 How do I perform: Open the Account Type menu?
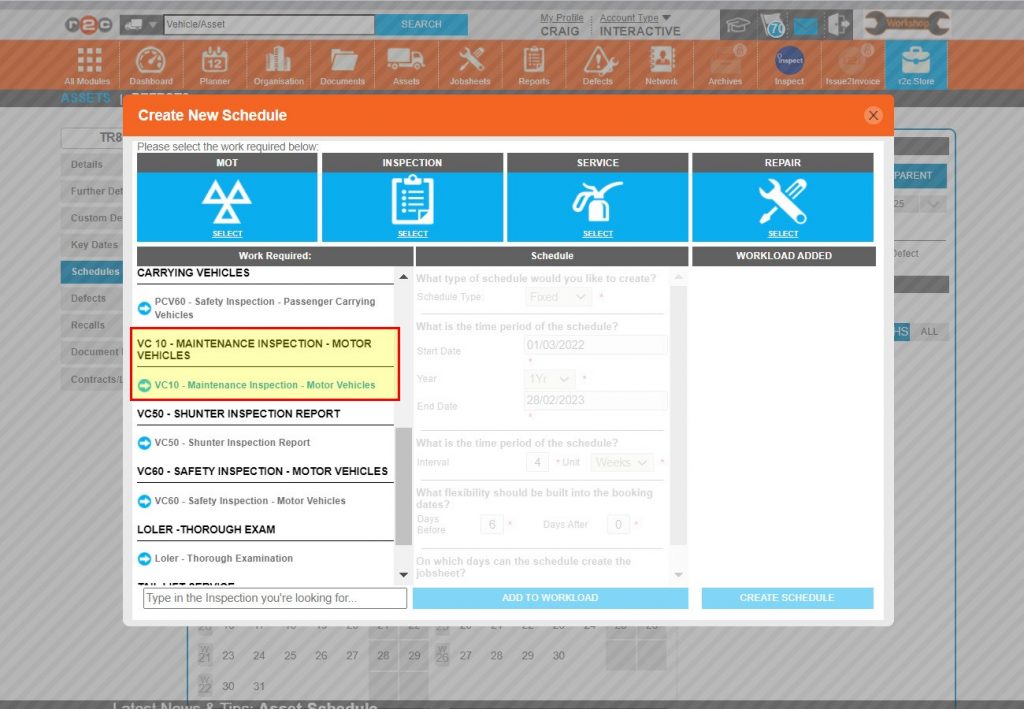(x=628, y=17)
